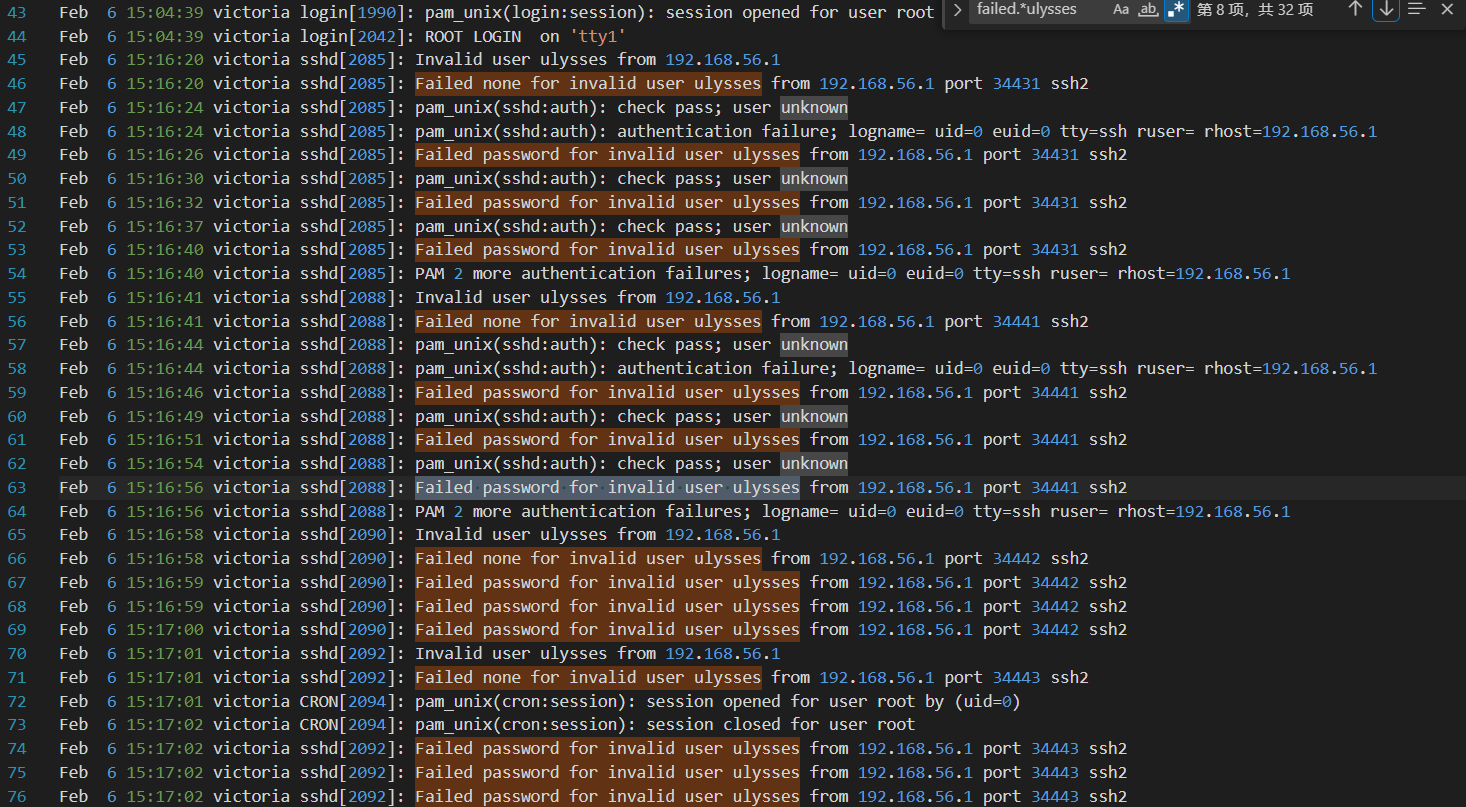
Task: Click the match counter "第 8 项, 共 32 项"
Action: pyautogui.click(x=1254, y=10)
